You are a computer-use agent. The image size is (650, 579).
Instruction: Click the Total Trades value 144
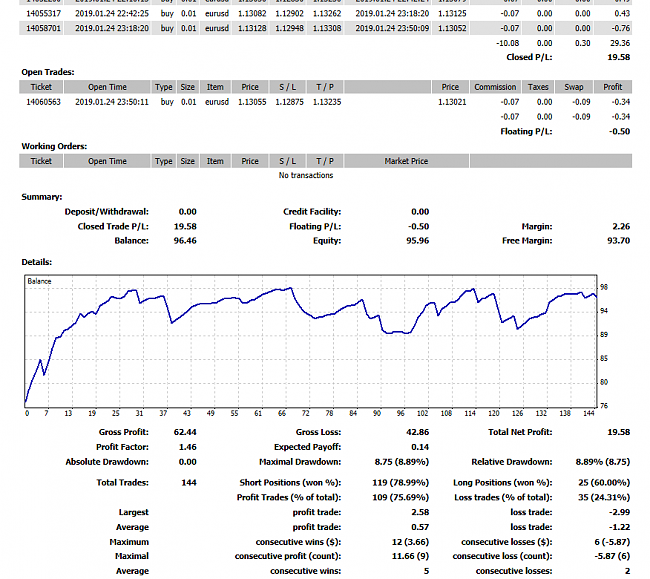189,483
